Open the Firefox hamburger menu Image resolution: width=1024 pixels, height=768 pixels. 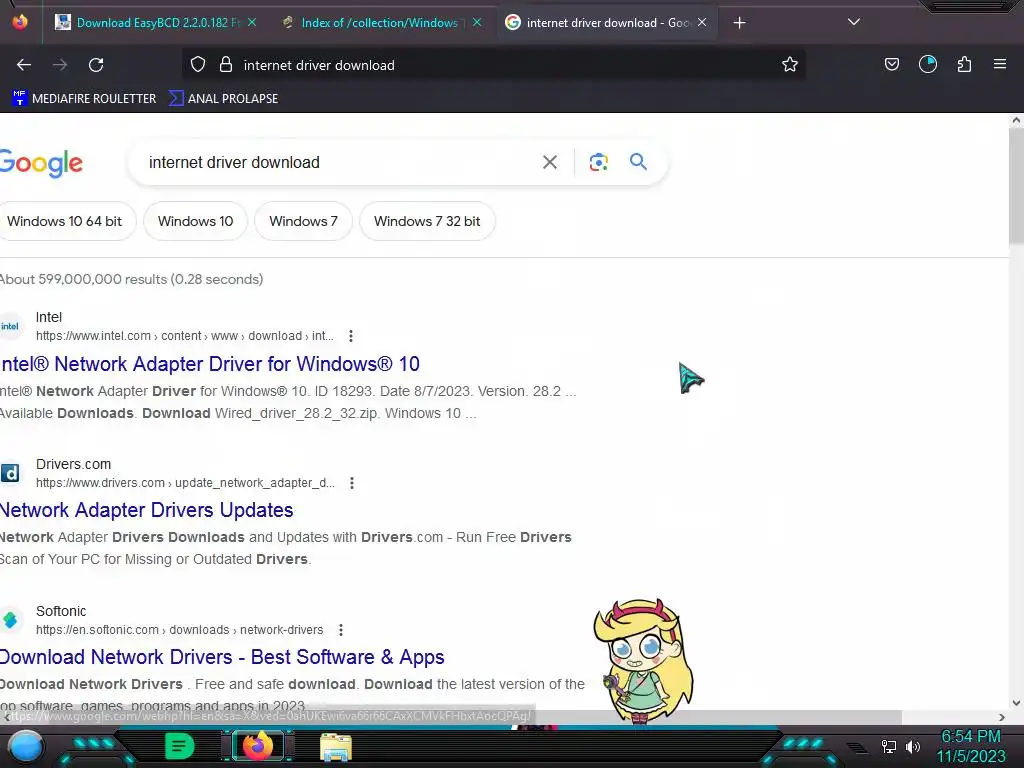click(1000, 64)
